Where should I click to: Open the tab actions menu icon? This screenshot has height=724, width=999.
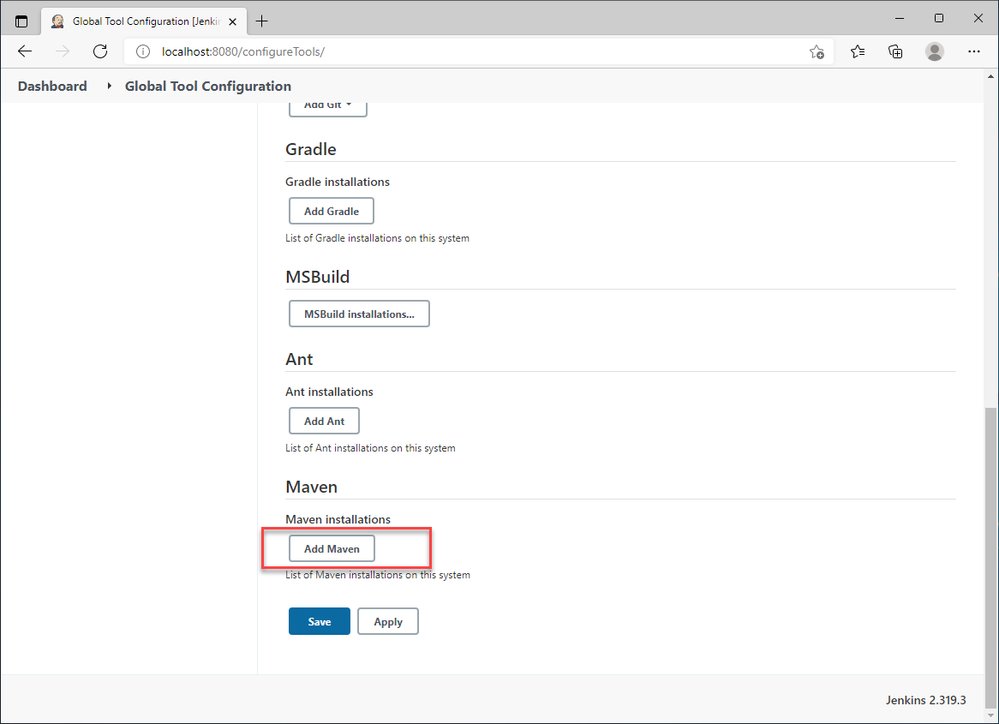point(21,21)
